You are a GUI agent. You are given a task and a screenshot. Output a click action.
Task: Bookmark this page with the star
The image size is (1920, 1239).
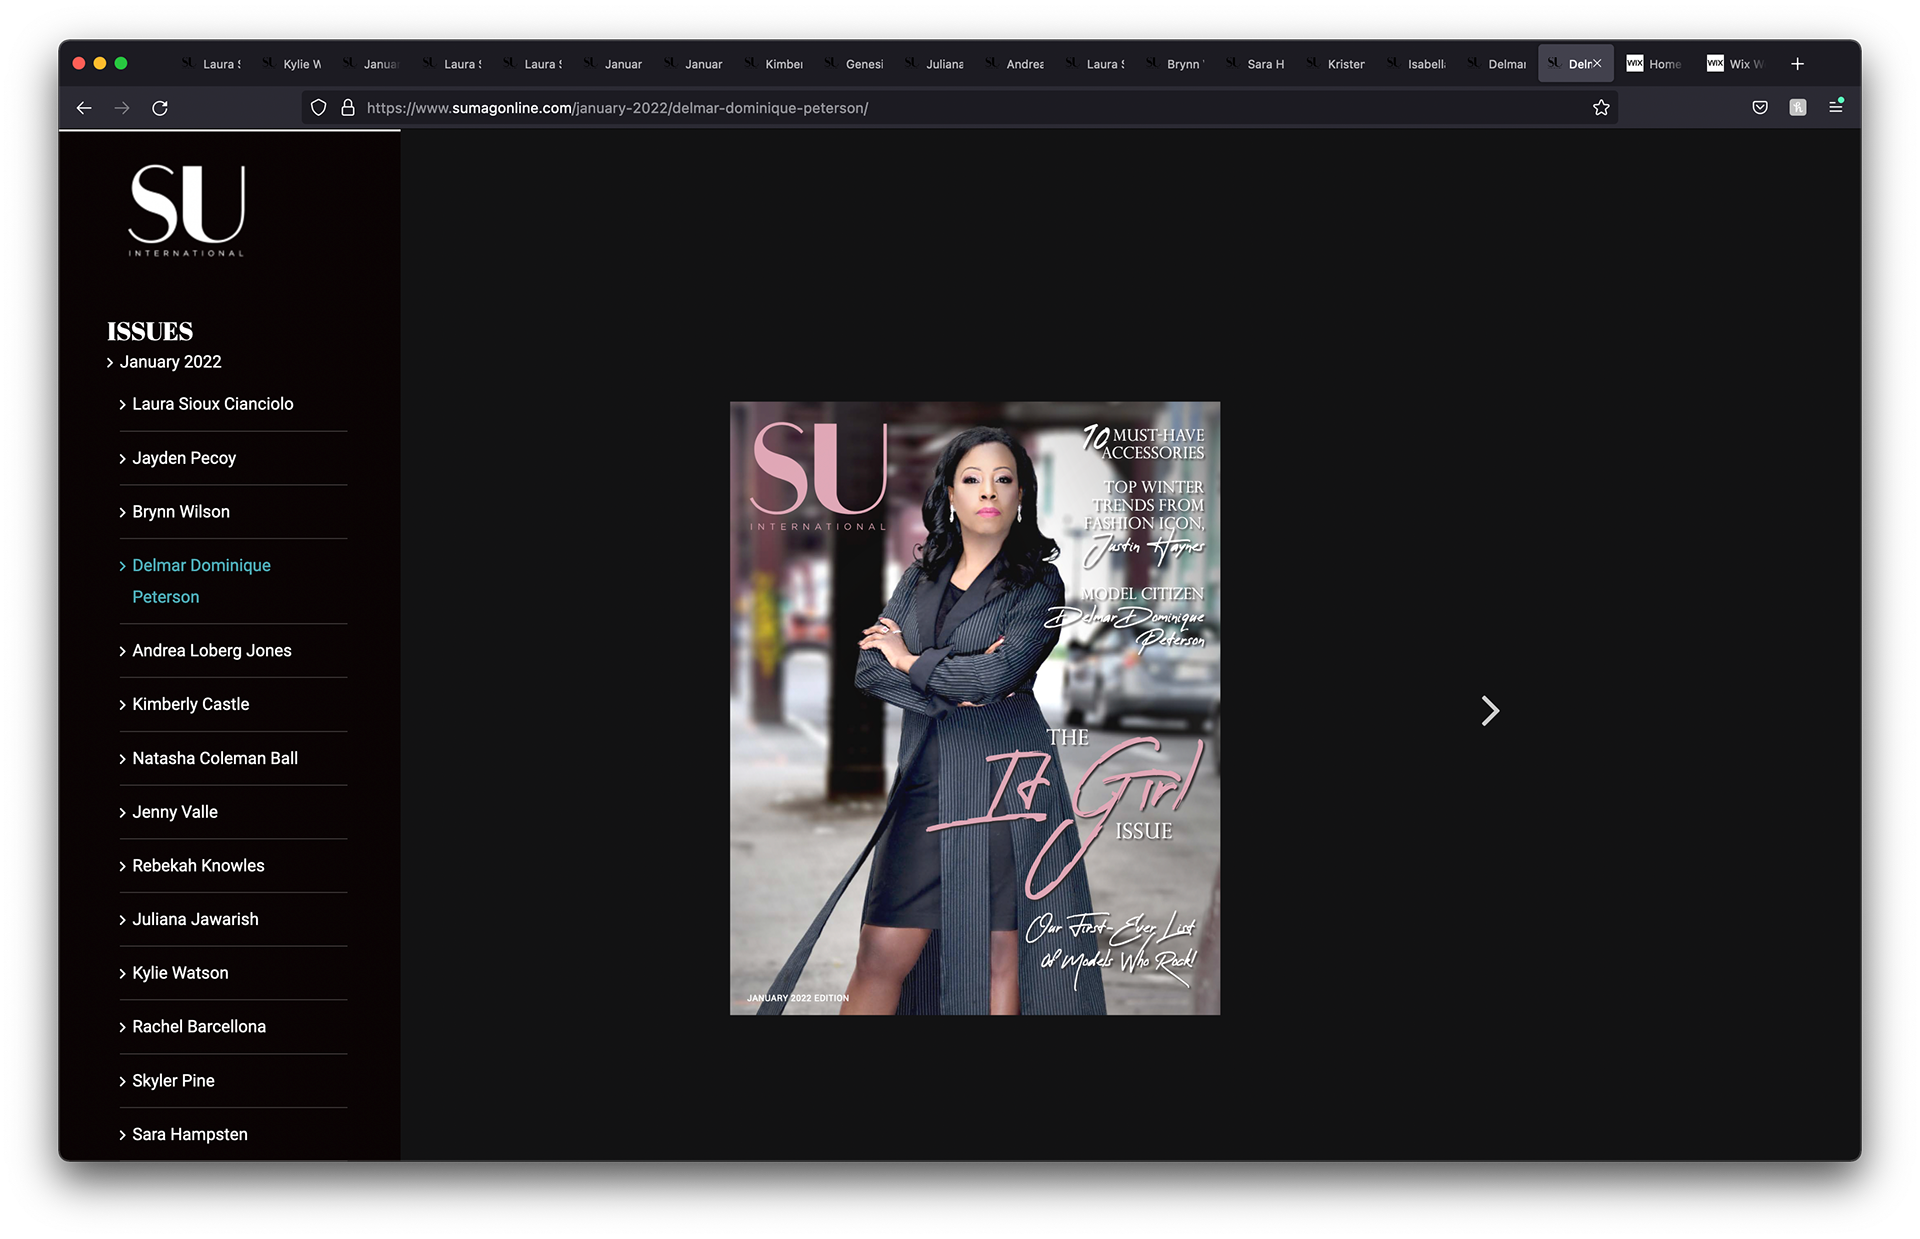pos(1601,108)
